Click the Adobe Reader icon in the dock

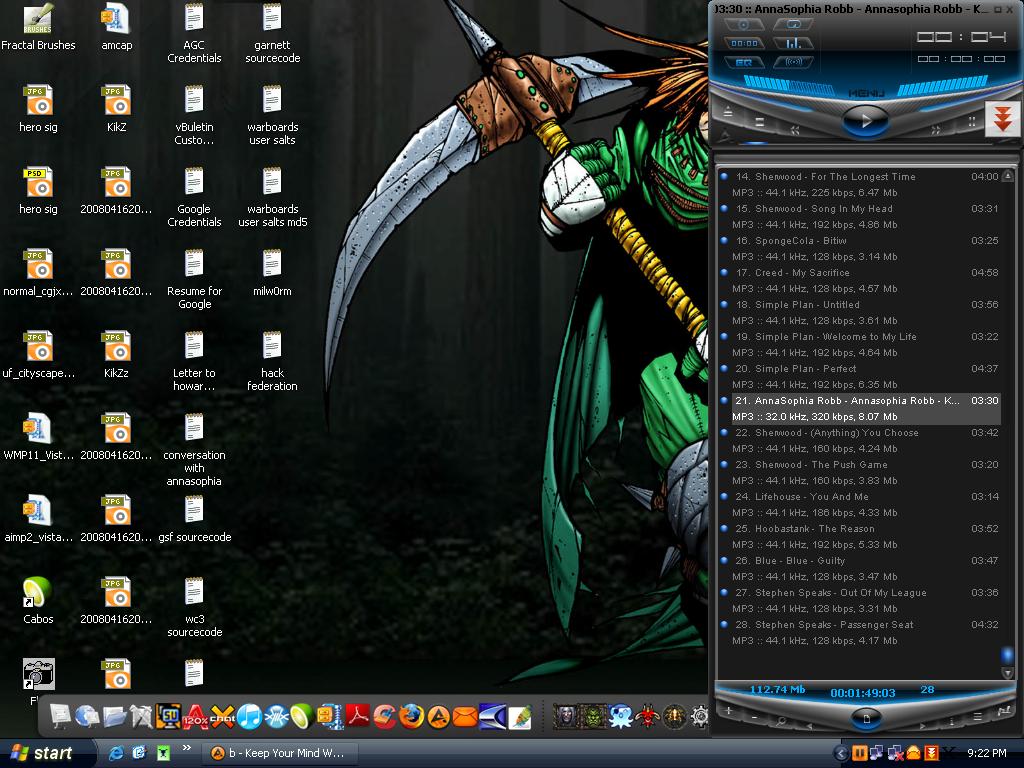358,716
